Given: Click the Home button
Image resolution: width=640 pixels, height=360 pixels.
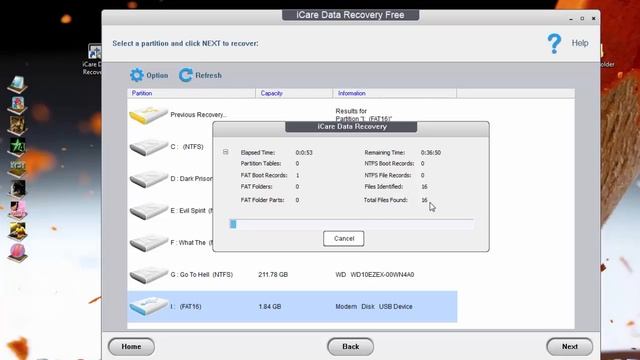Looking at the screenshot, I should pos(131,347).
